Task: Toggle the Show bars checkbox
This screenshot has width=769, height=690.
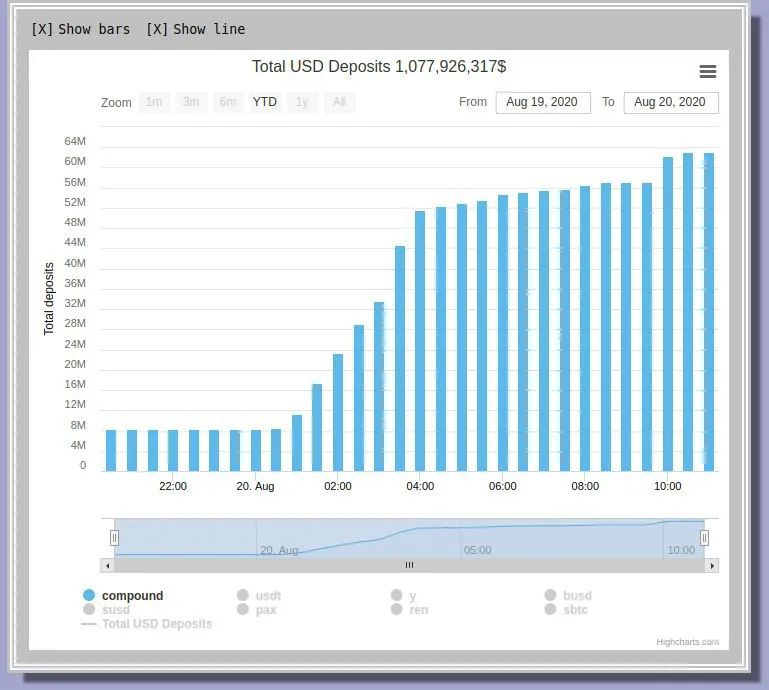Action: pos(81,29)
